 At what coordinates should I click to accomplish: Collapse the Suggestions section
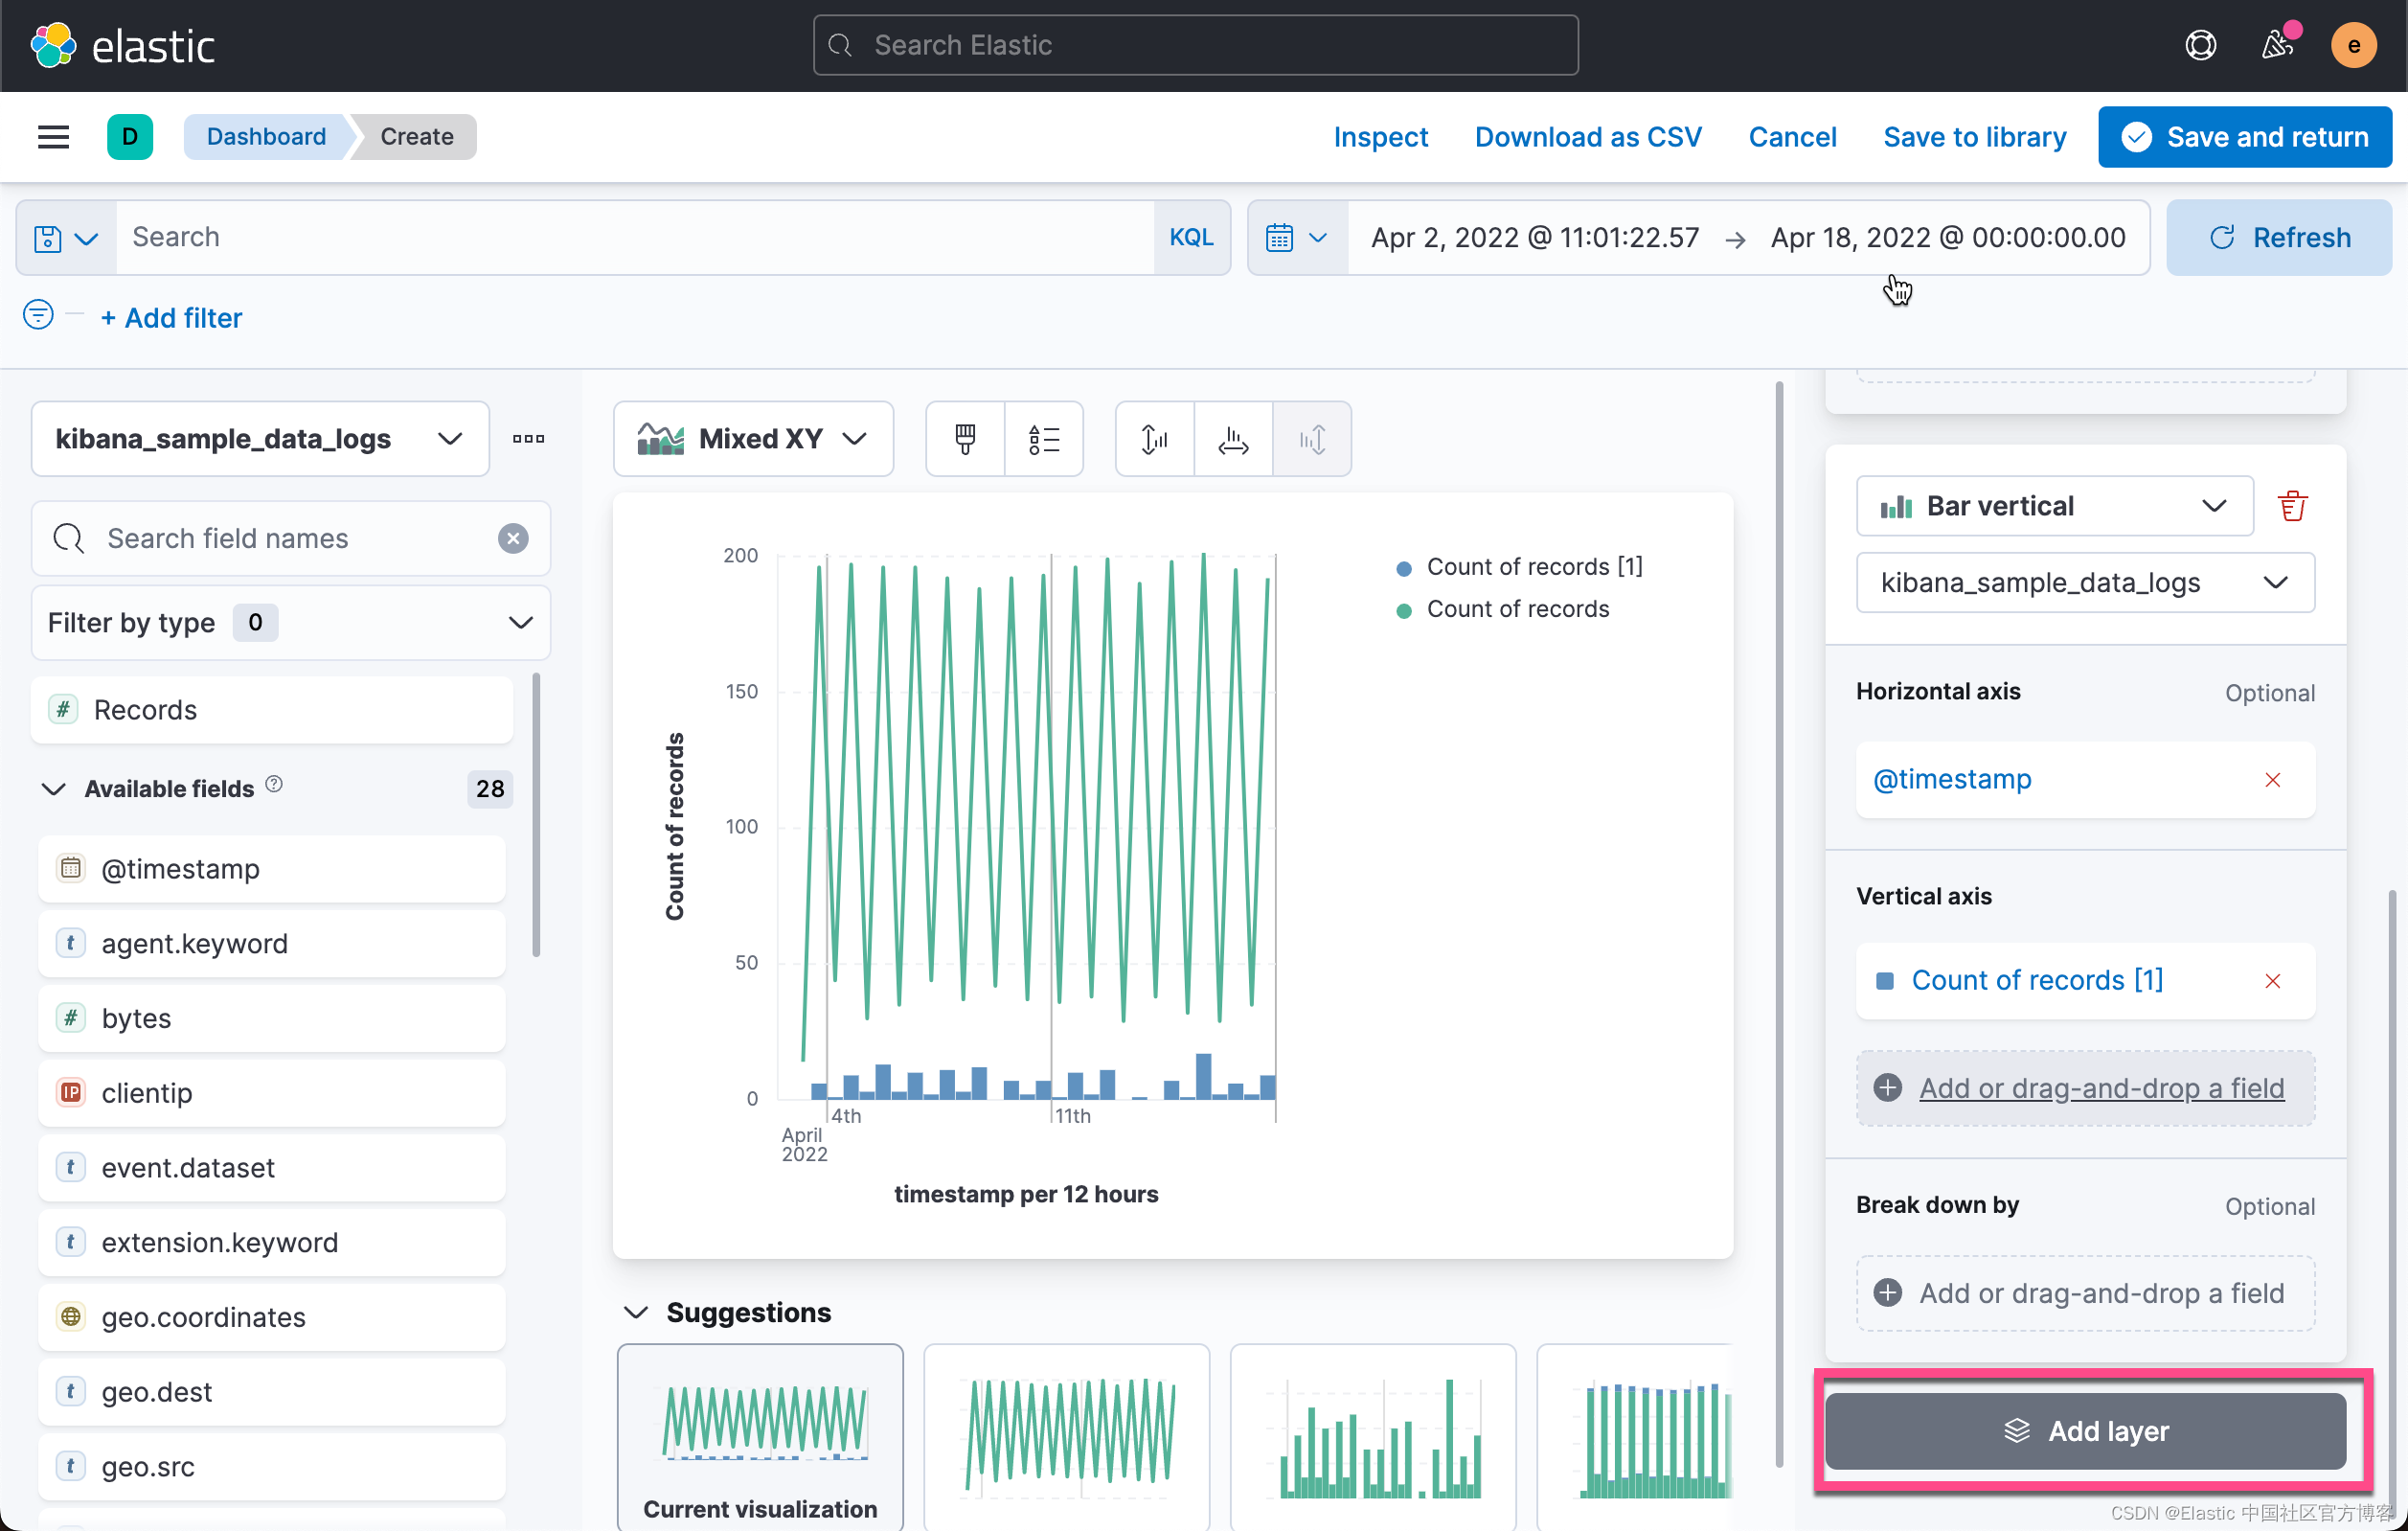coord(636,1312)
